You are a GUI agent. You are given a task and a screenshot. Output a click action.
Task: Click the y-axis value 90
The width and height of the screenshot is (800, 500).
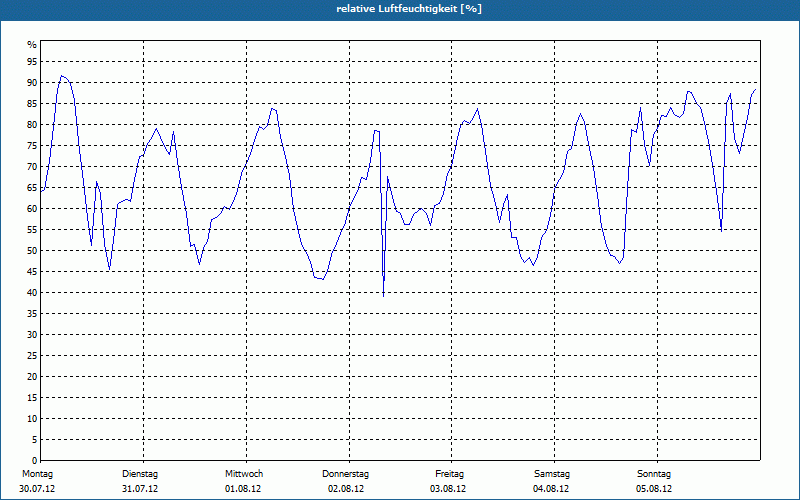pos(32,83)
